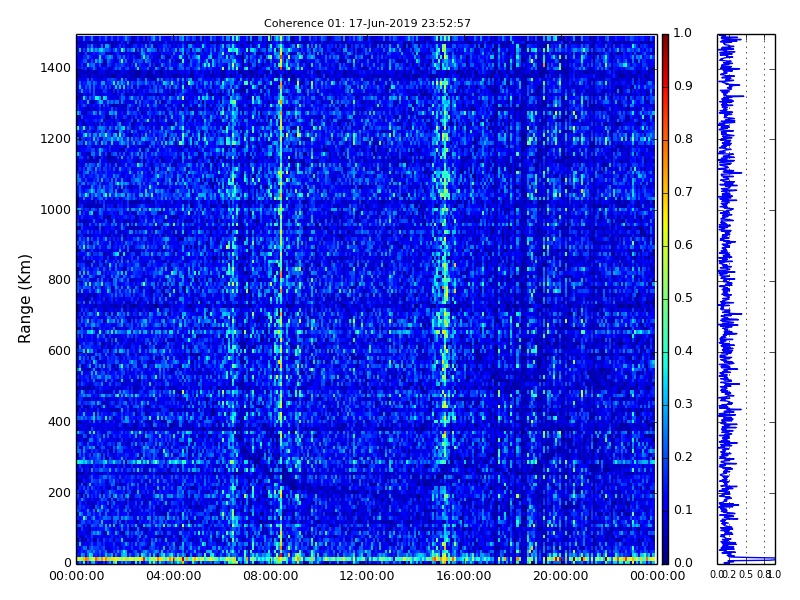Click the 08:00:00 time axis label
The width and height of the screenshot is (800, 600).
tap(270, 577)
